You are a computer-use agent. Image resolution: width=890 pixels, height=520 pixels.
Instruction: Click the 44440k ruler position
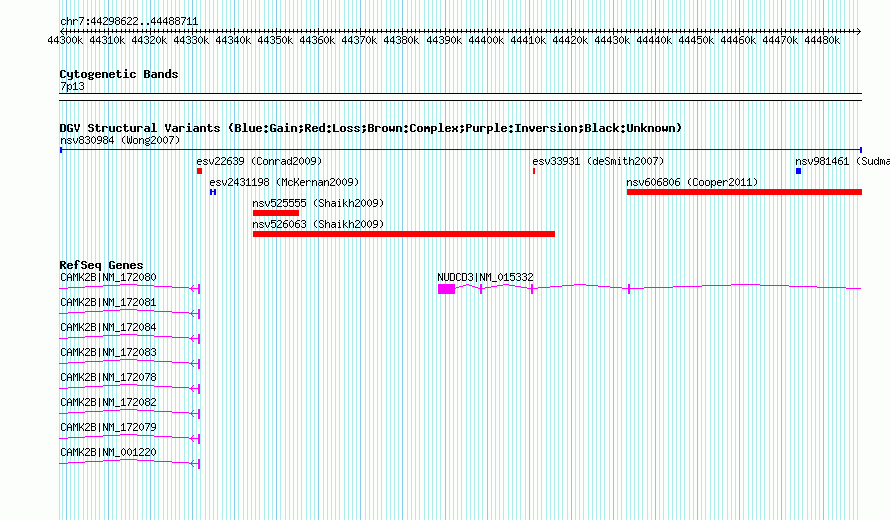[654, 40]
